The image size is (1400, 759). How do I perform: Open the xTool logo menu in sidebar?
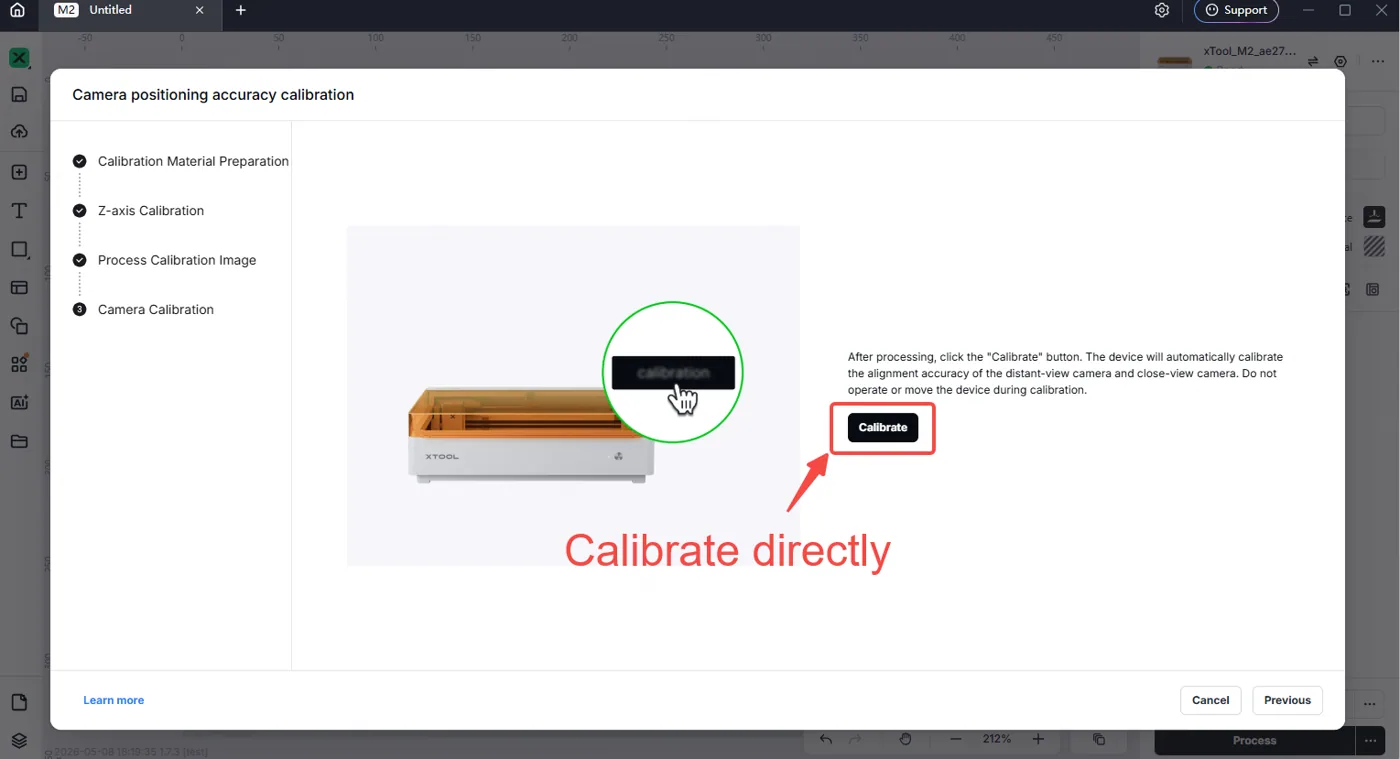pyautogui.click(x=19, y=58)
